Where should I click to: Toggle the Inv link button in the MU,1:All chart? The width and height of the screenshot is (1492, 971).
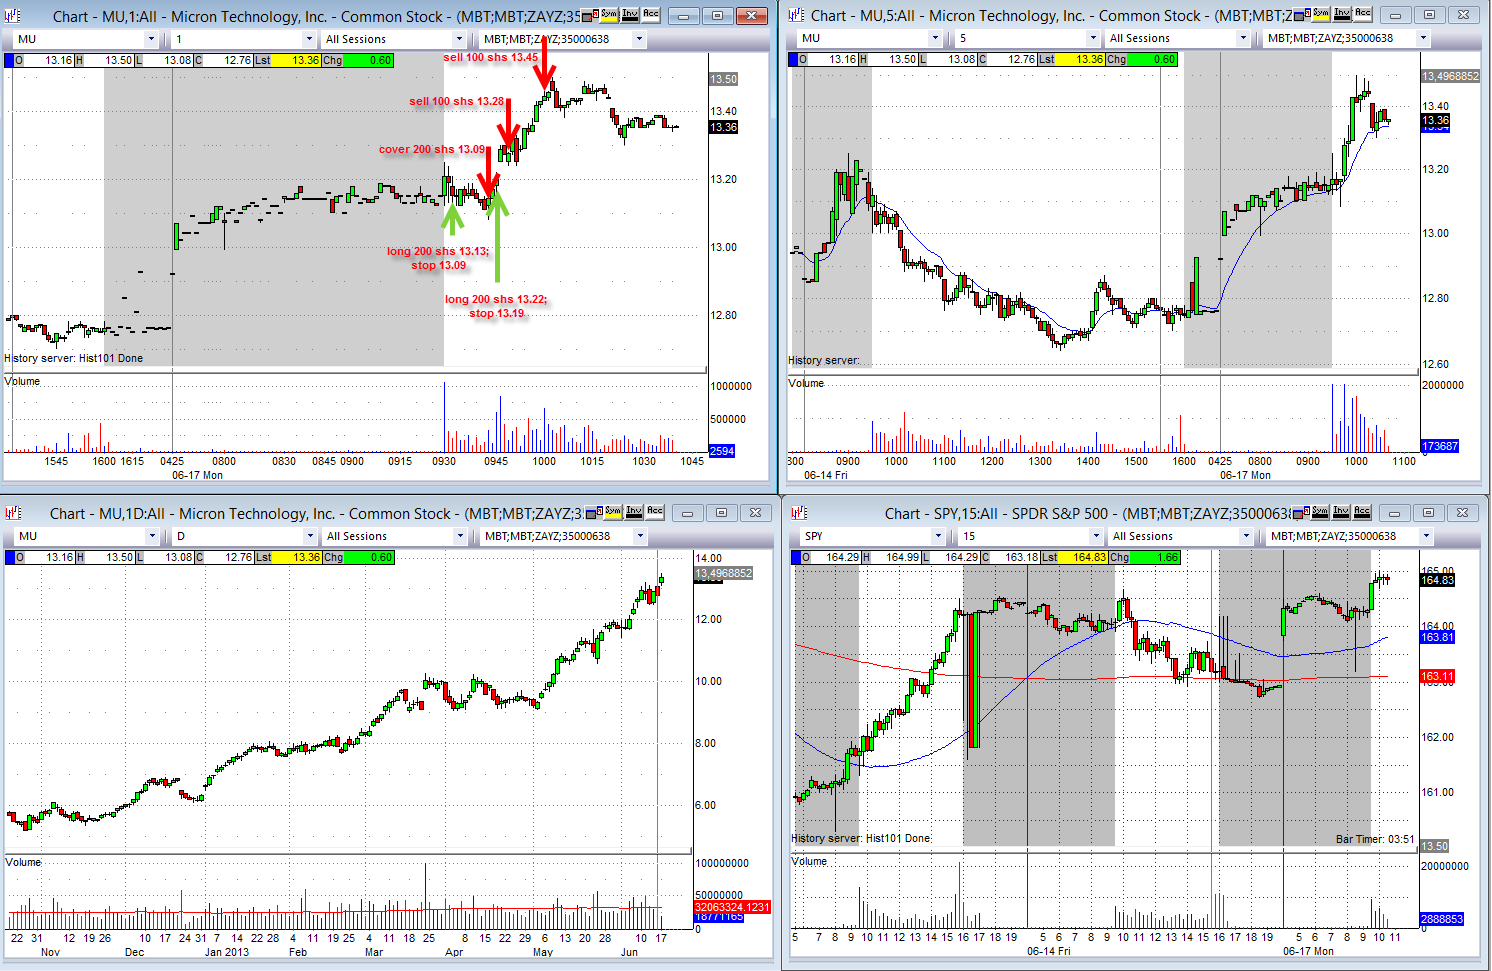point(630,14)
